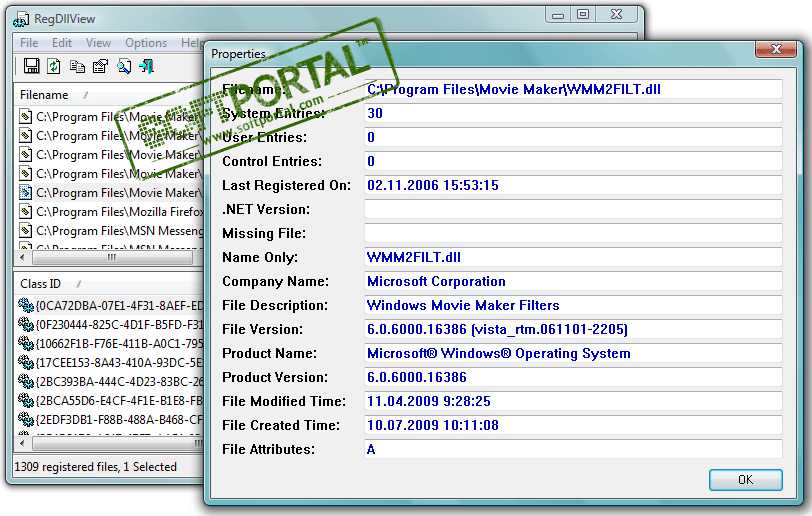Select class ID {10662F1B-F76E-411B-A0C1 row
This screenshot has height=516, width=812.
coord(111,343)
